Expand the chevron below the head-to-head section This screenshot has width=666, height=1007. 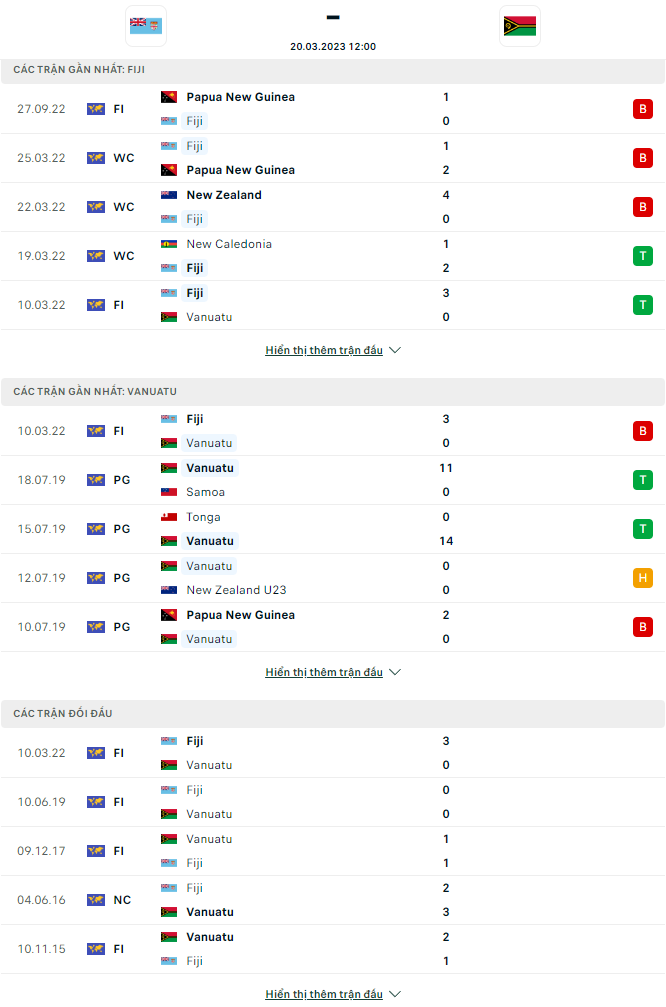click(x=395, y=993)
